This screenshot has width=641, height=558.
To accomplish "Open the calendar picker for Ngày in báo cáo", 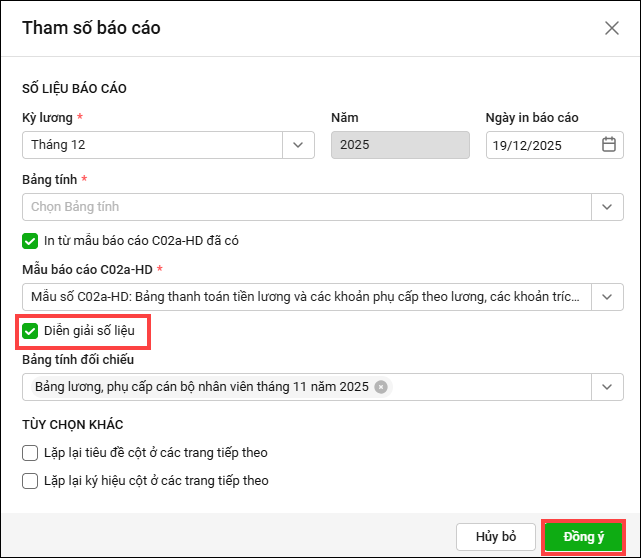I will [x=608, y=145].
